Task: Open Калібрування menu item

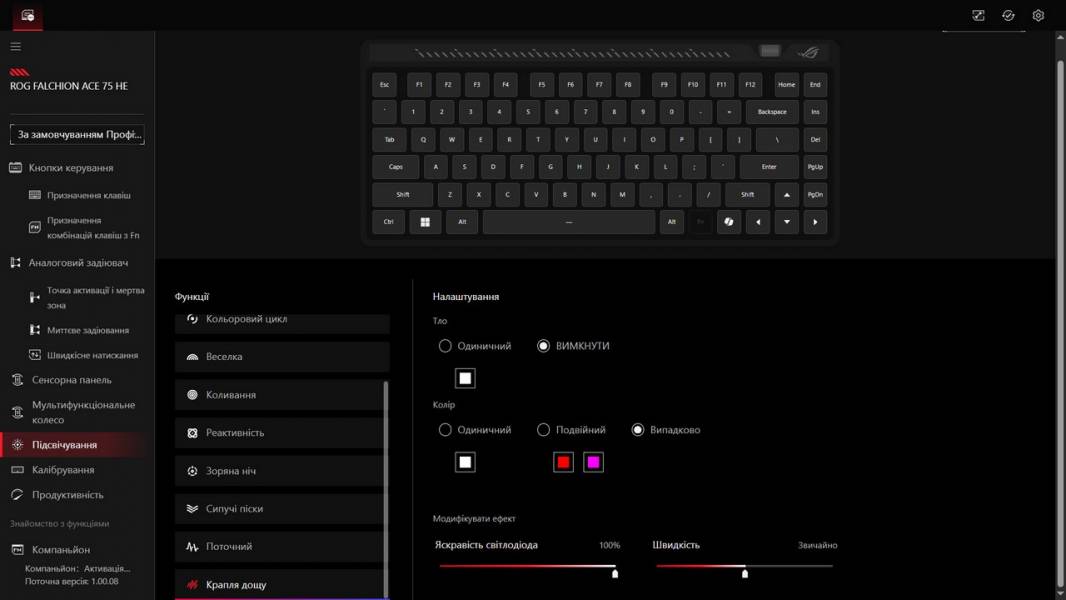Action: 63,470
